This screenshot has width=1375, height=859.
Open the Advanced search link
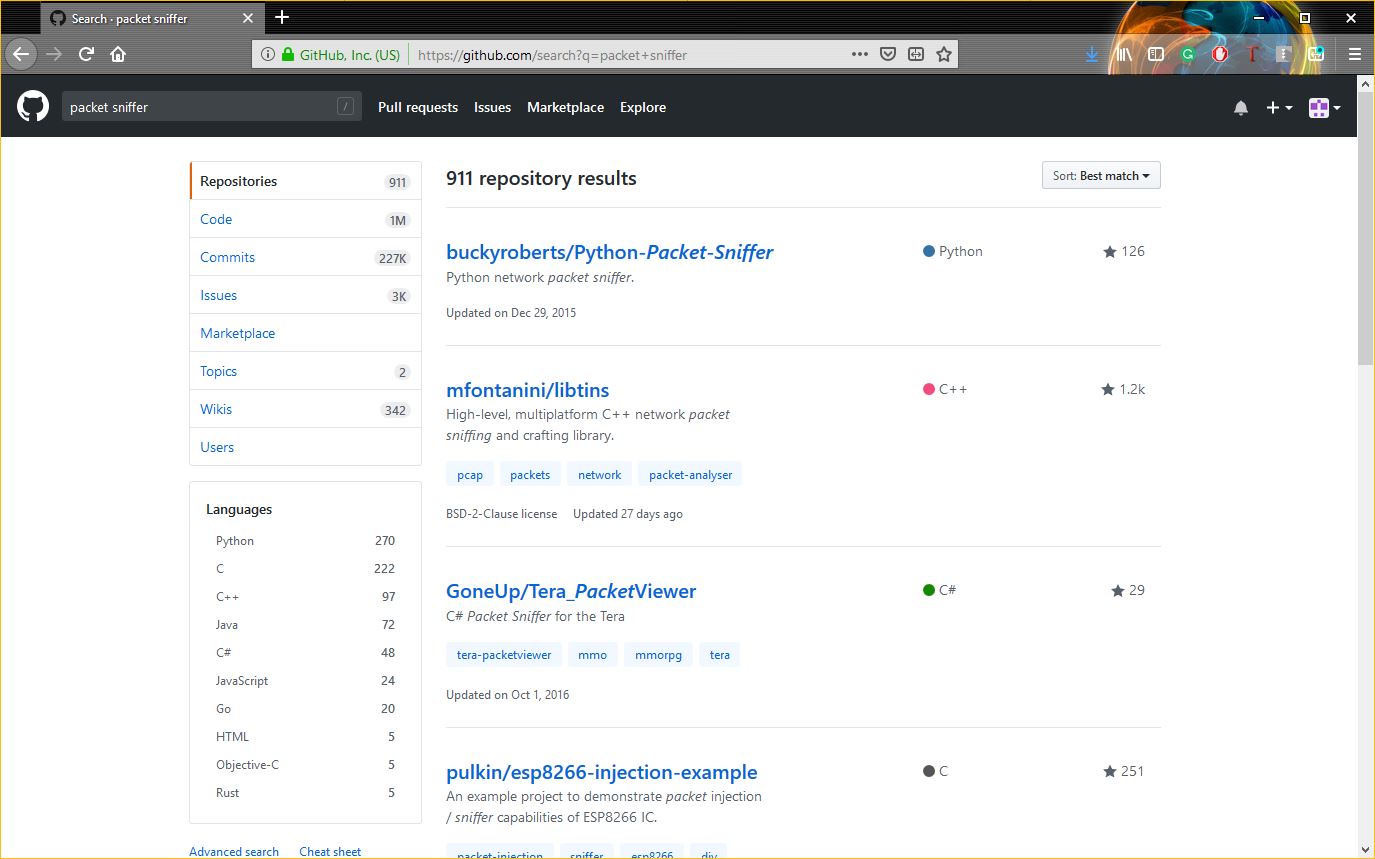(x=234, y=851)
